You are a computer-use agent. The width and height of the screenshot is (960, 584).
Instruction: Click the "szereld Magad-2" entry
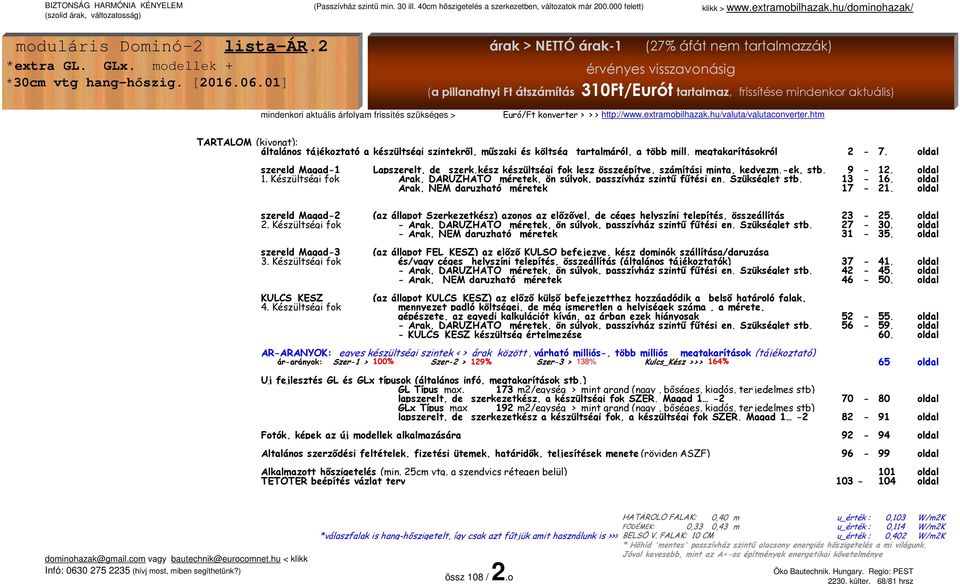(x=300, y=215)
